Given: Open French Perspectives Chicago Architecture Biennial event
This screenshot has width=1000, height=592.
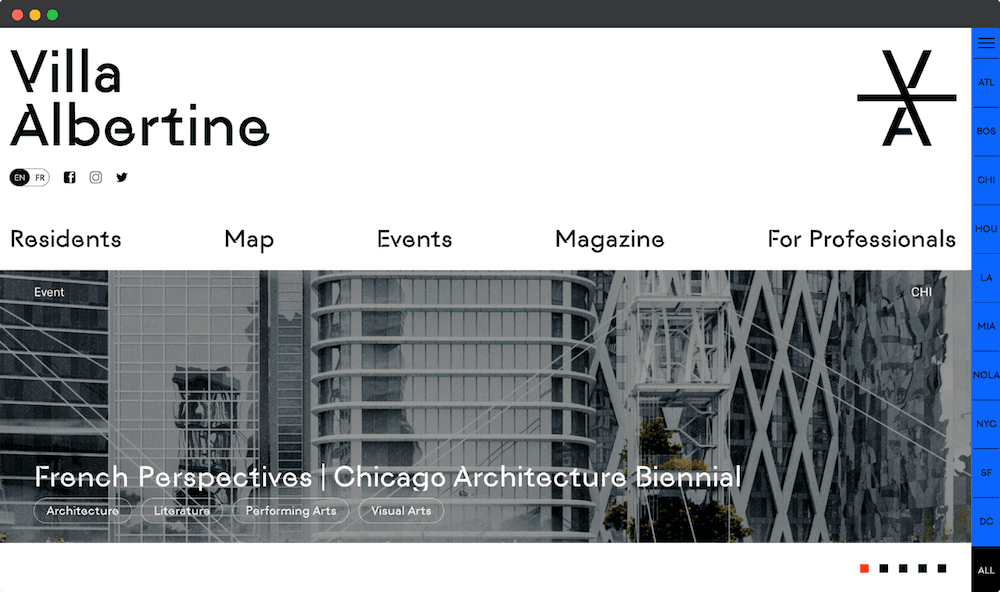Looking at the screenshot, I should click(388, 477).
